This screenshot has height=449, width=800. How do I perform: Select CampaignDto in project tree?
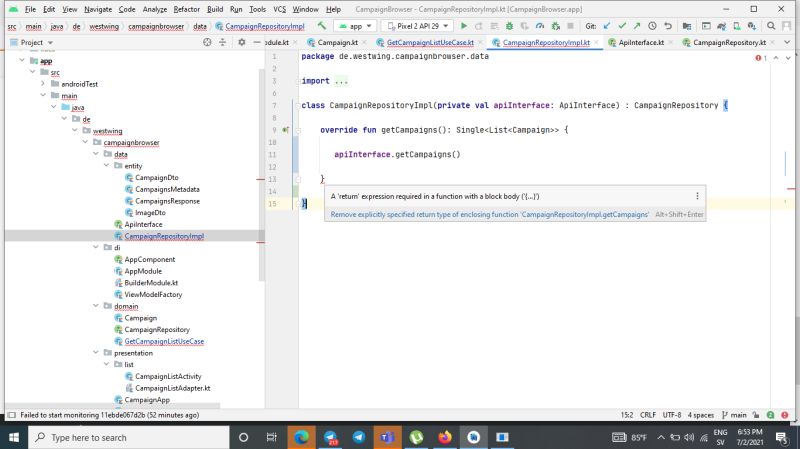tap(157, 177)
